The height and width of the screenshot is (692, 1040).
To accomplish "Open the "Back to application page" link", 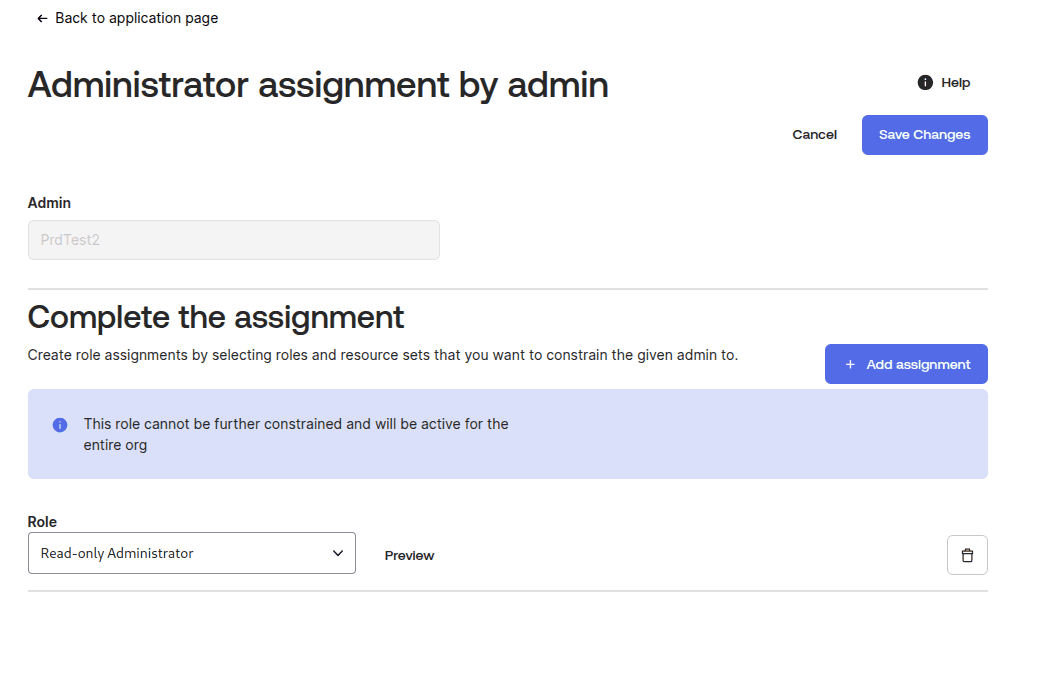I will (136, 18).
